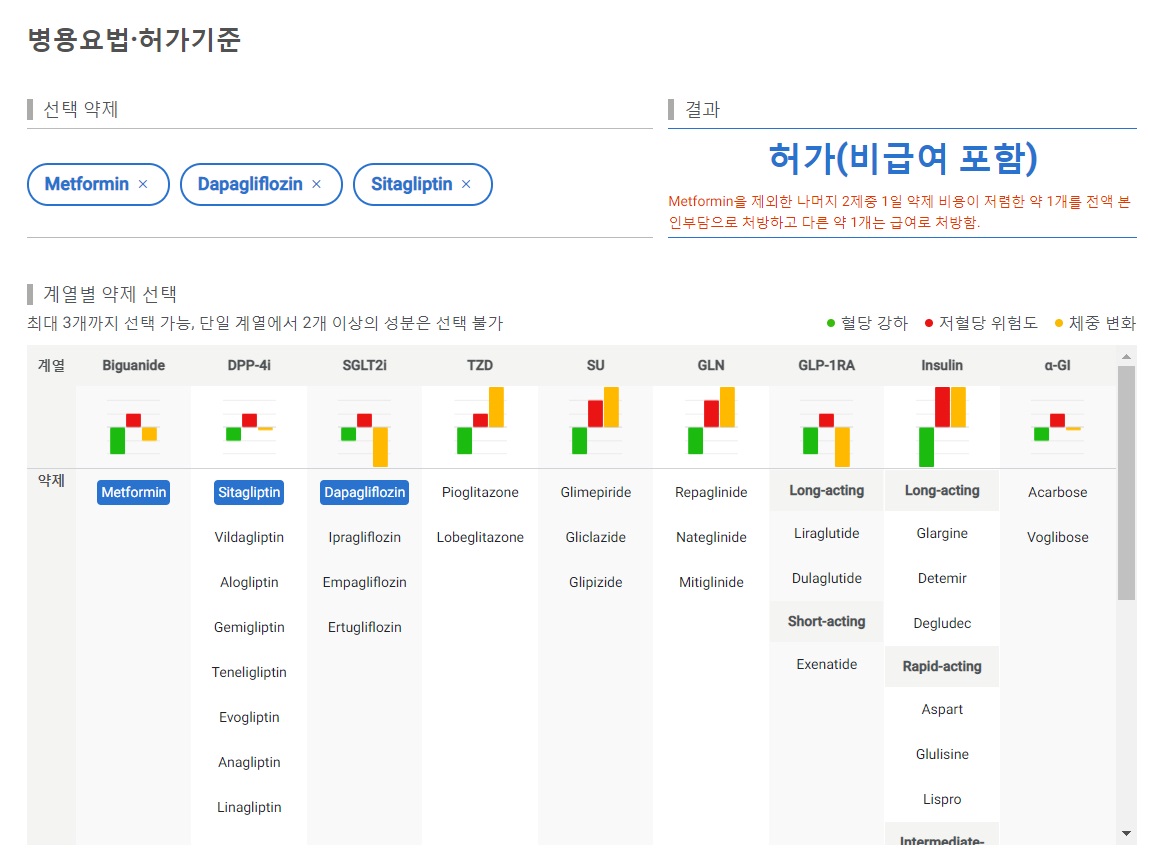Screen dimensions: 1167x857
Task: Click the SU effect bars icon
Action: (x=596, y=424)
